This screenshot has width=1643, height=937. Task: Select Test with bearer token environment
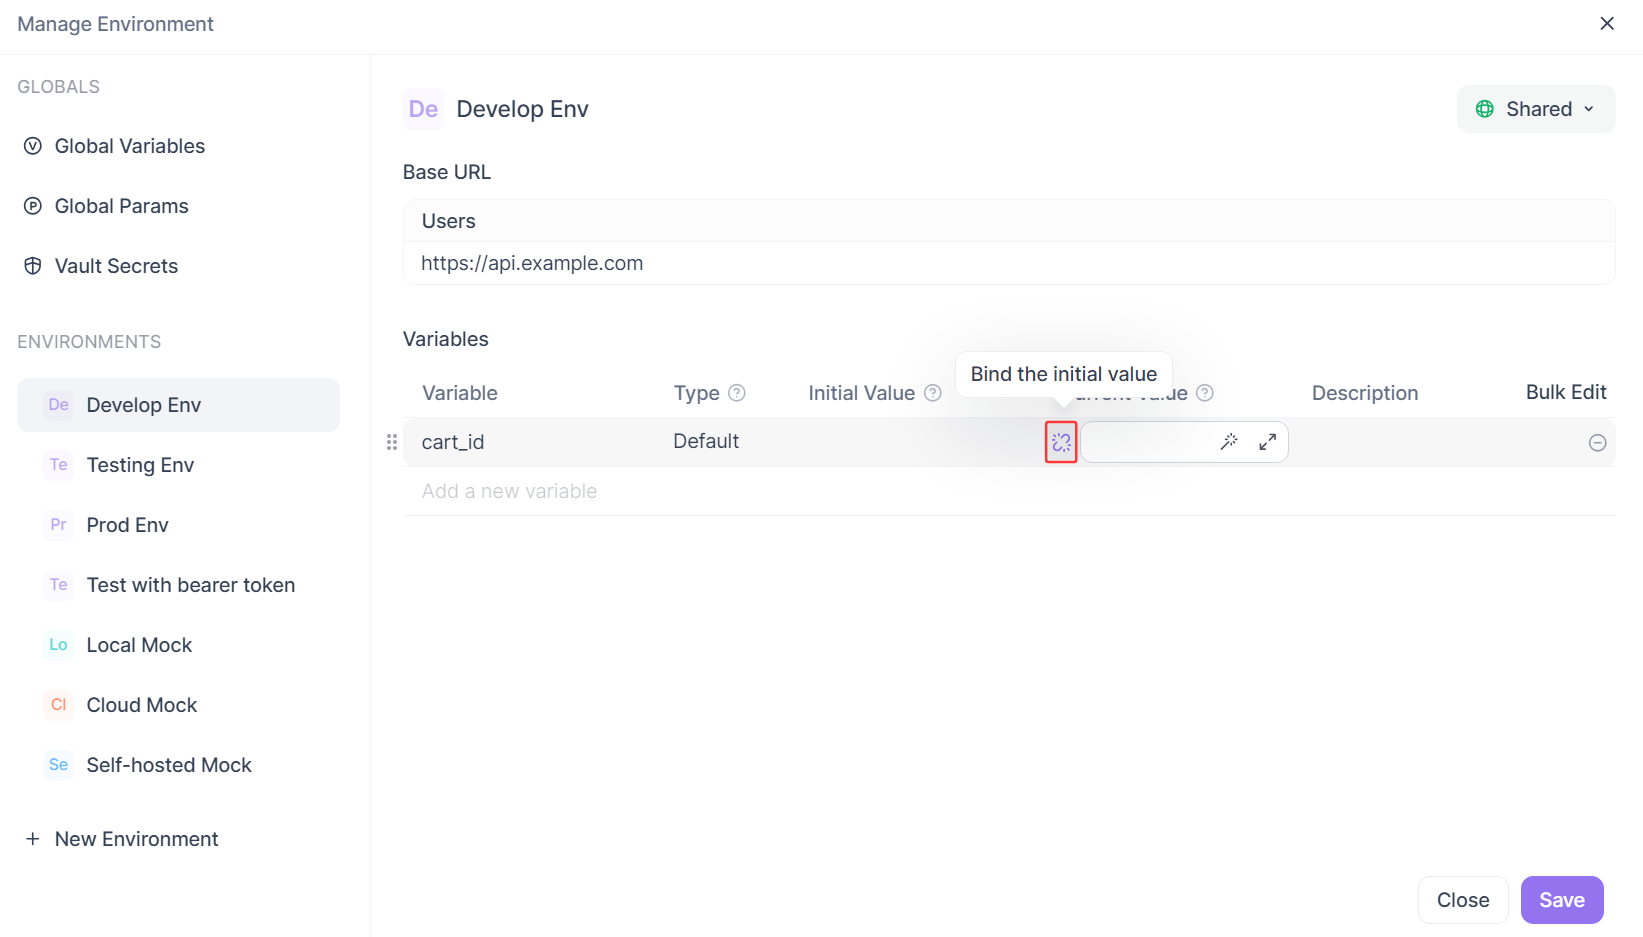click(178, 585)
